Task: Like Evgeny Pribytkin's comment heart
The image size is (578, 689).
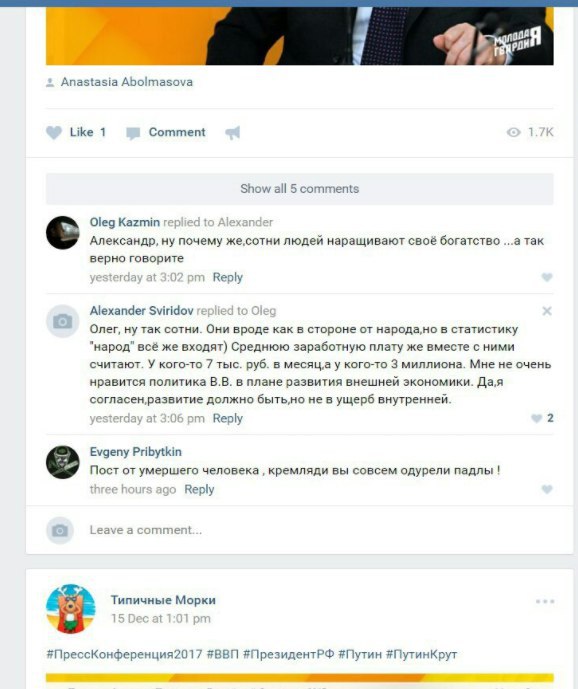Action: (546, 490)
